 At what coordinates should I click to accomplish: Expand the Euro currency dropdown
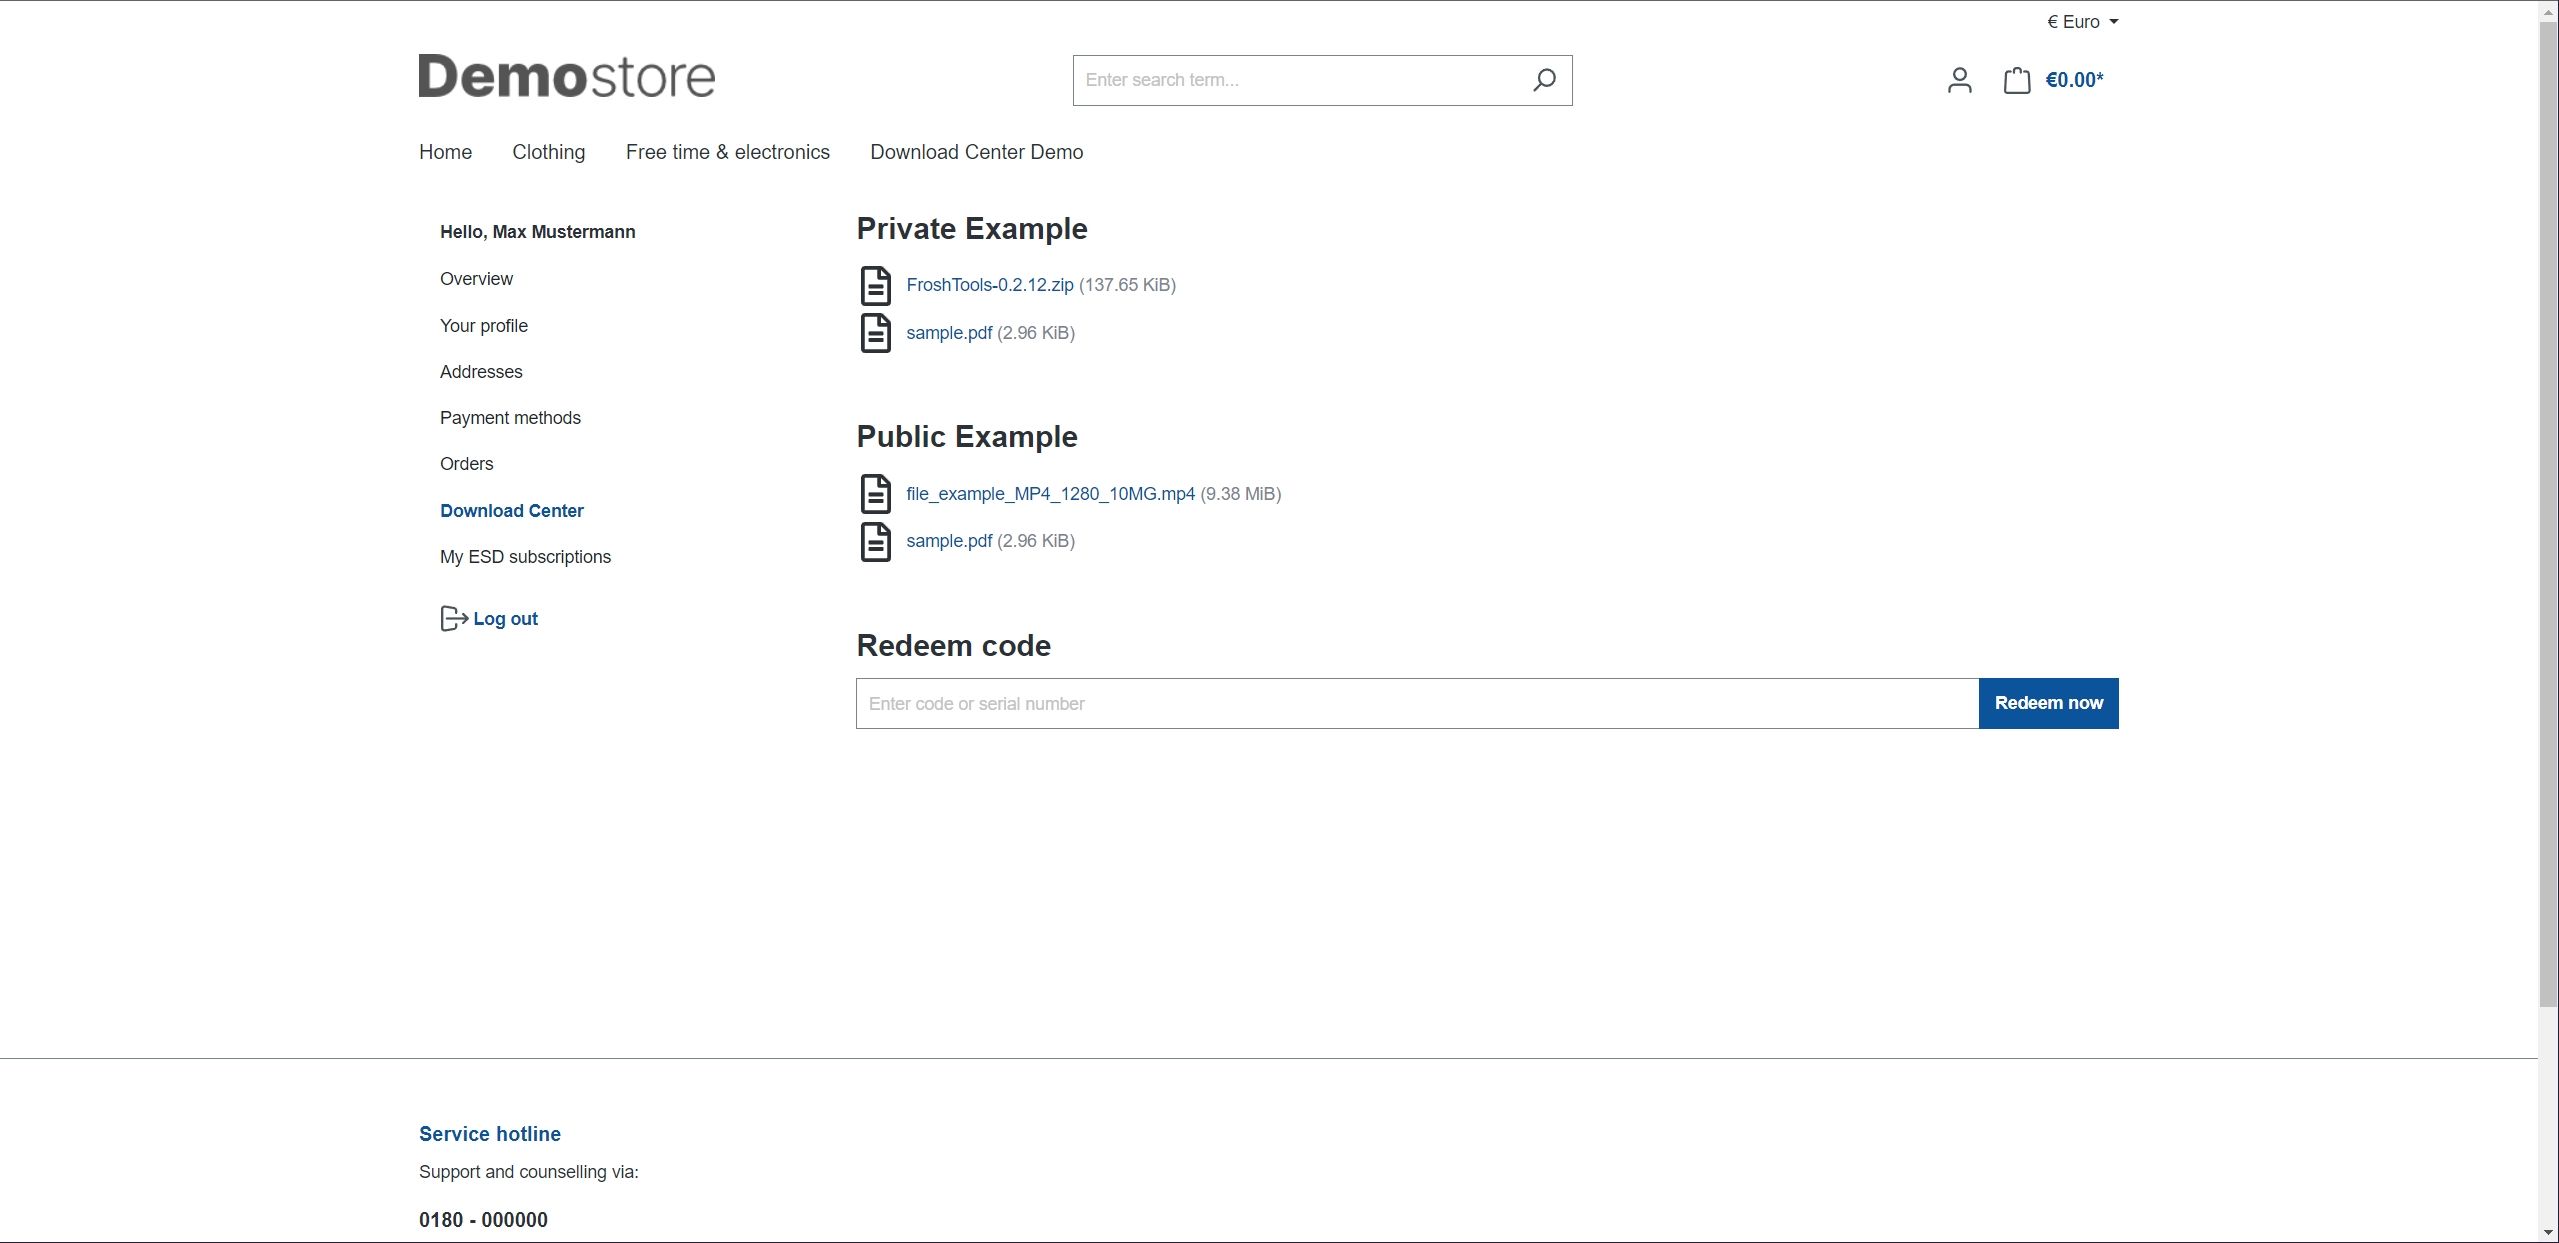click(x=2082, y=22)
